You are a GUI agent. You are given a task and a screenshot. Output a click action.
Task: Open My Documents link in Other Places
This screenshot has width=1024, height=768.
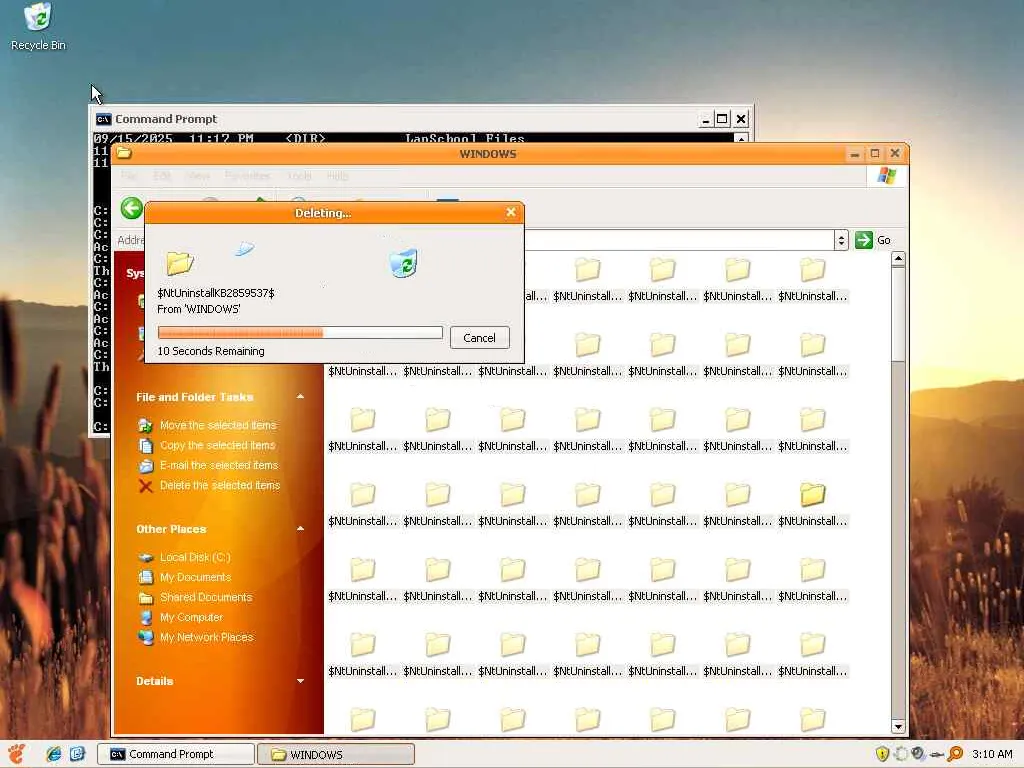(x=195, y=577)
